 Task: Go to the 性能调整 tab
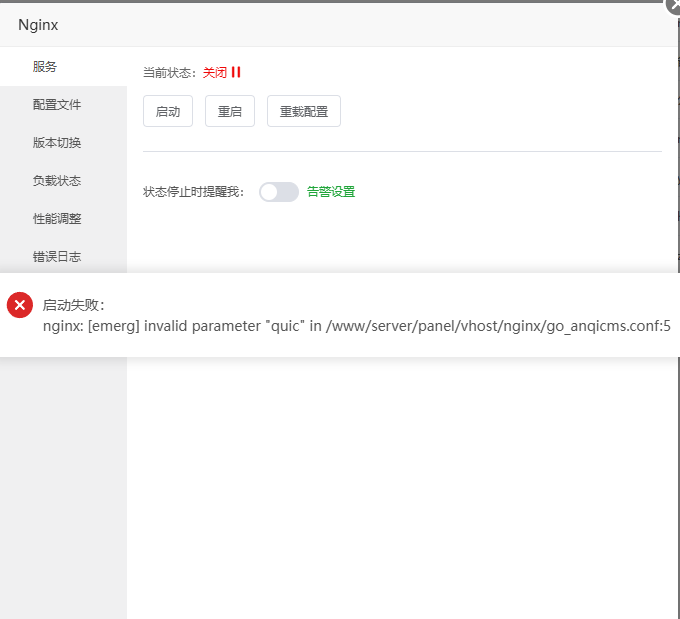pos(63,219)
